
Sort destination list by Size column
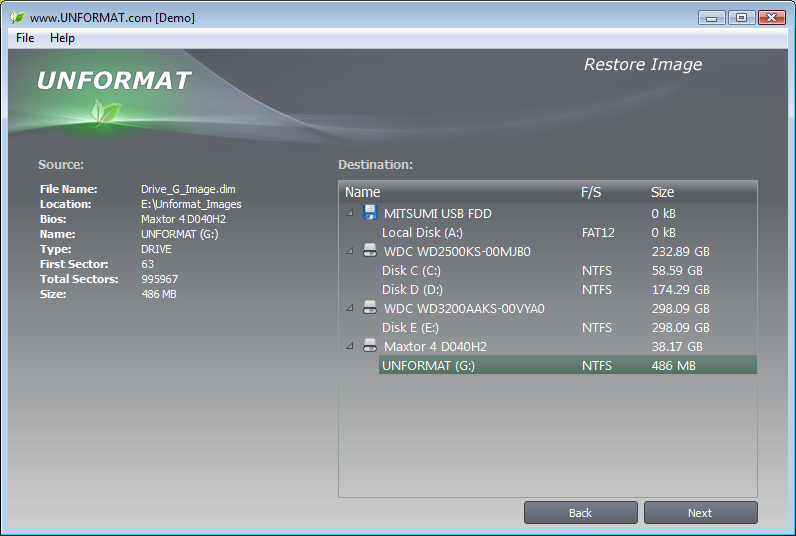tap(662, 192)
